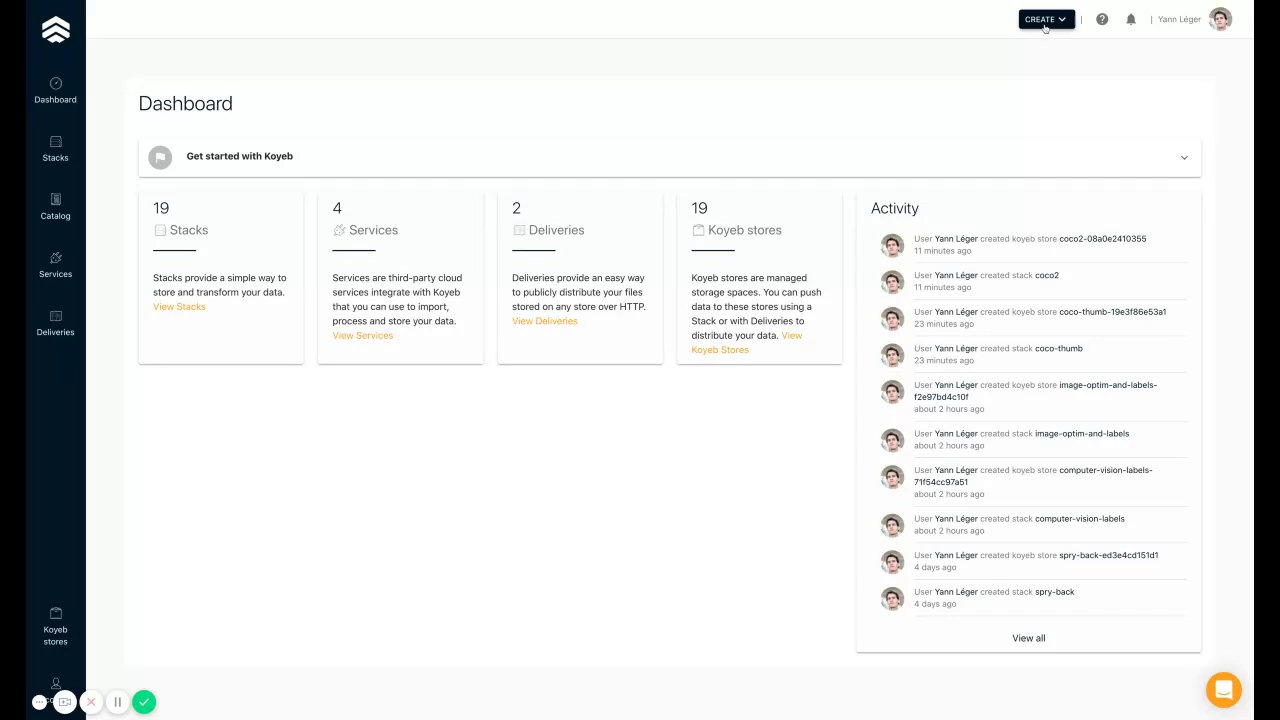Click the Dashboard page heading
The height and width of the screenshot is (720, 1280).
(185, 104)
